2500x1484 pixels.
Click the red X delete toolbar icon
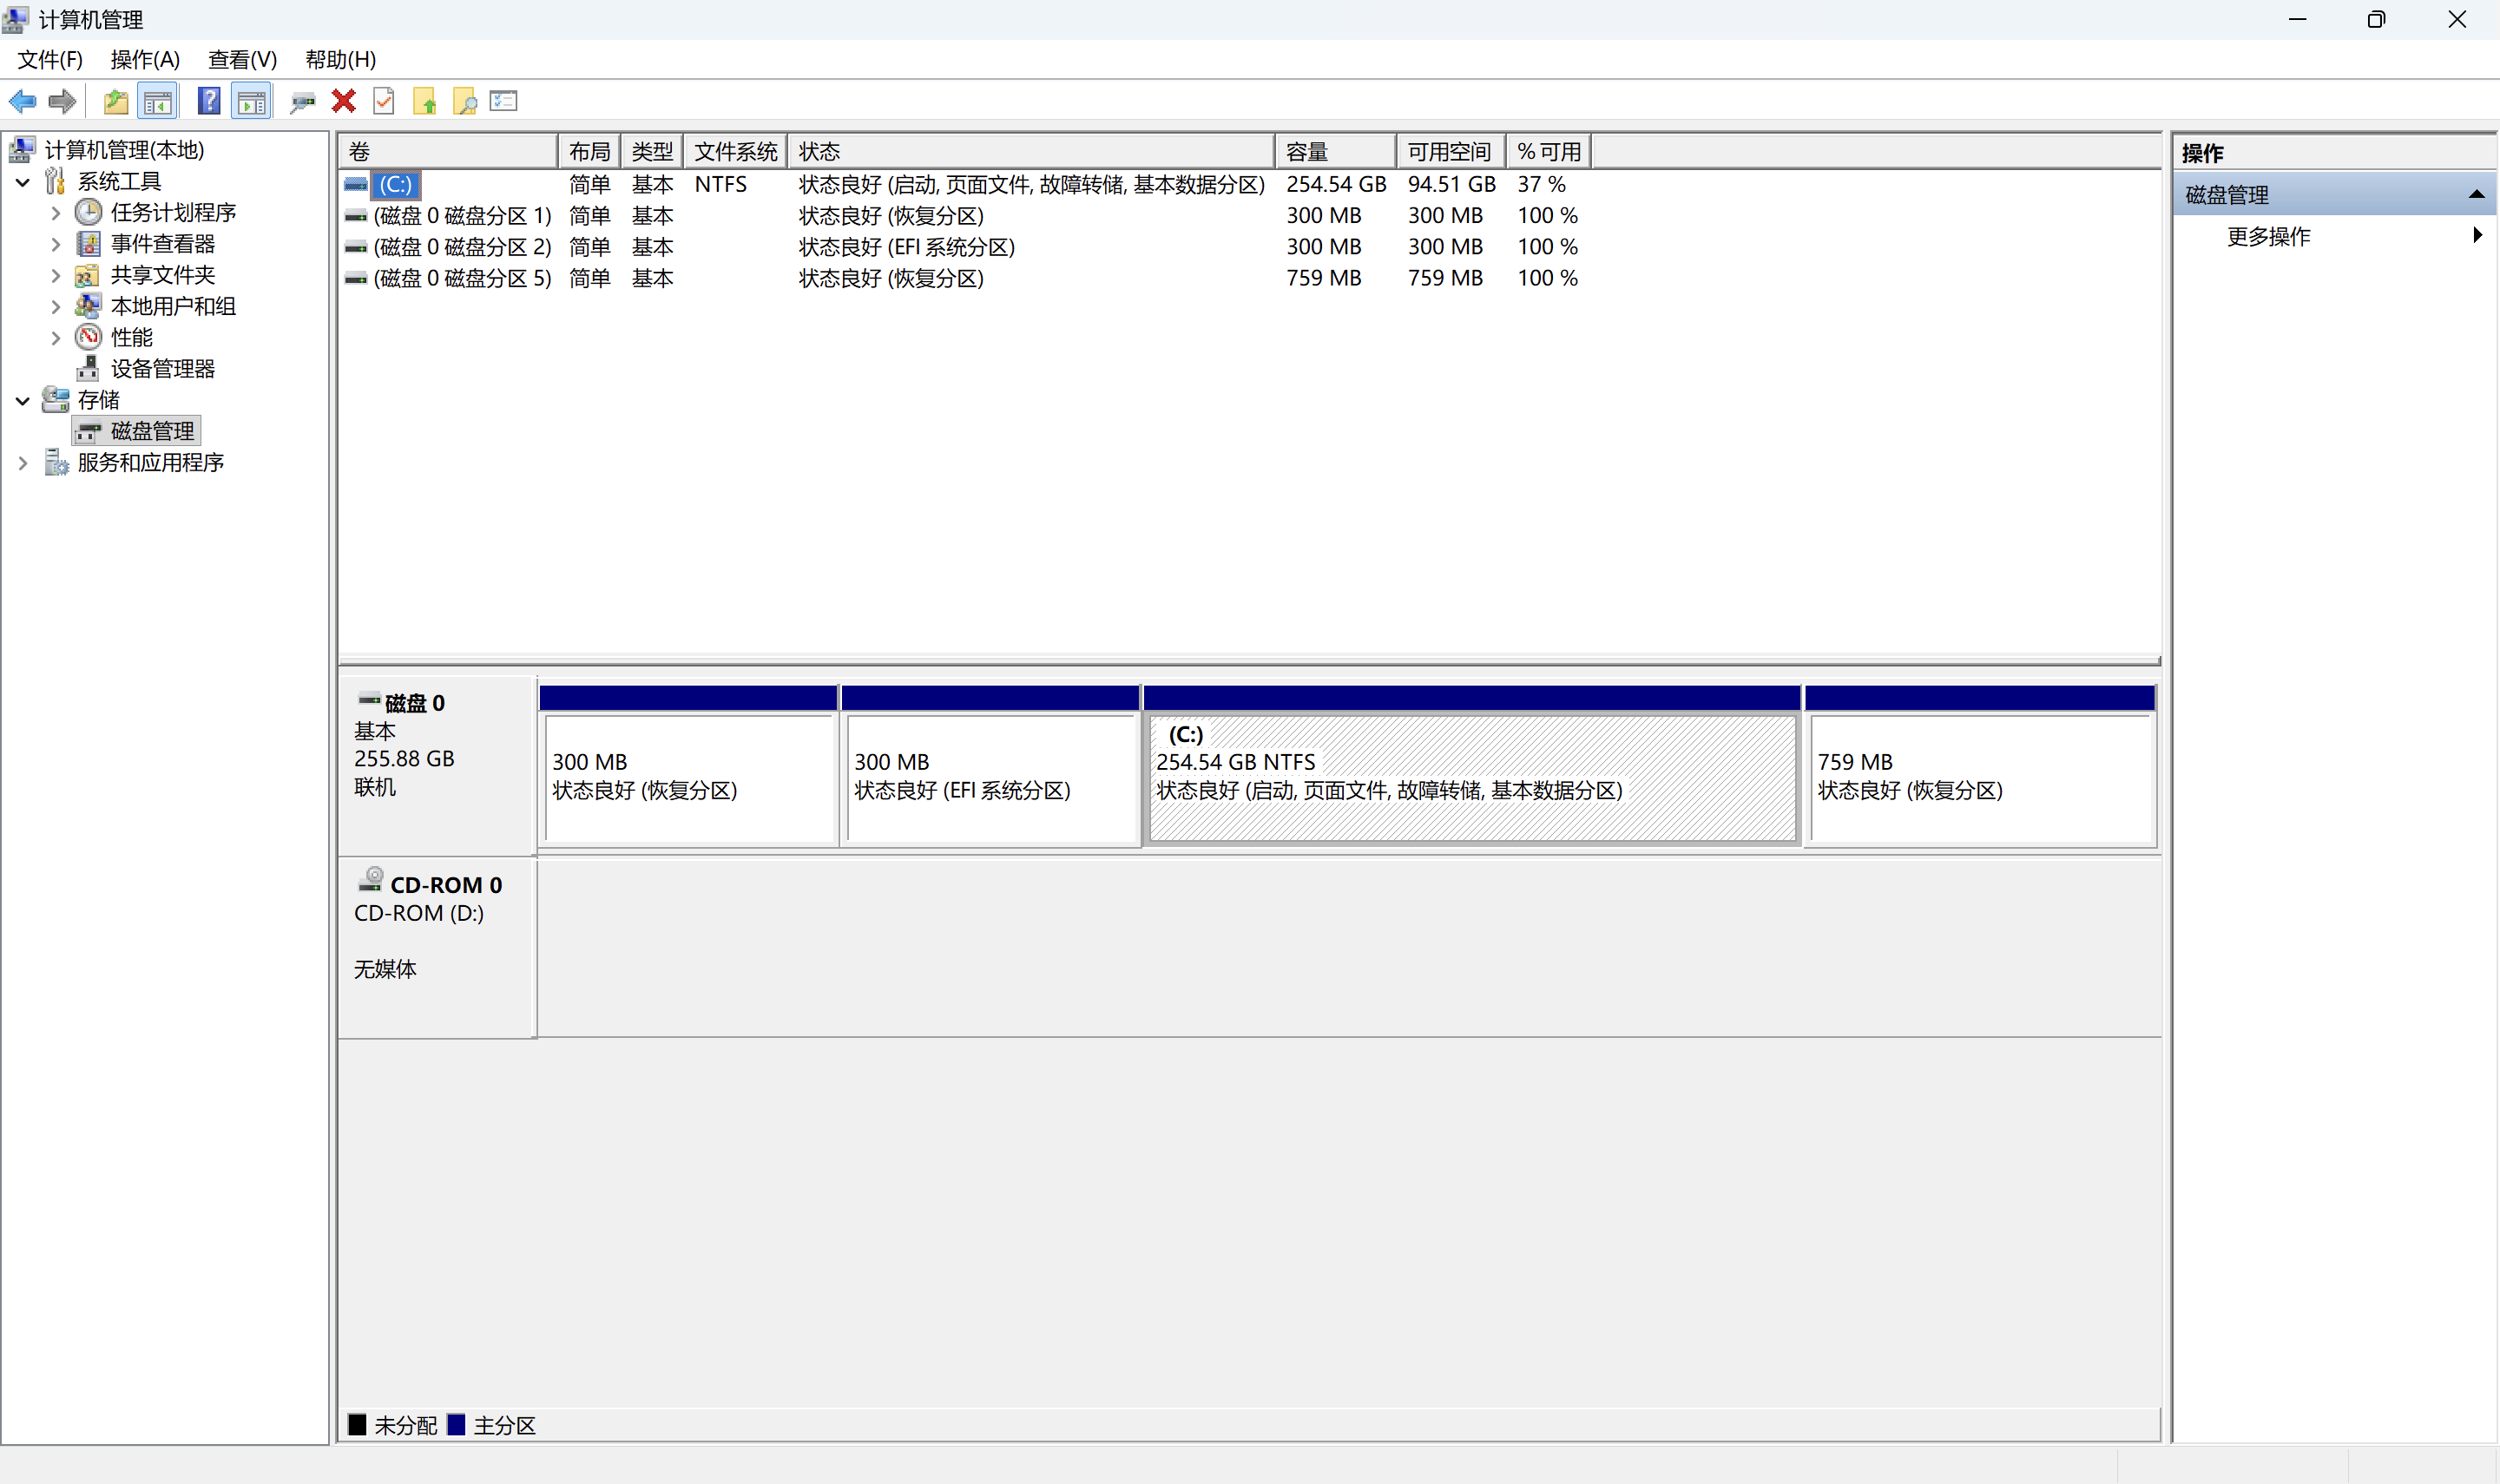tap(343, 101)
